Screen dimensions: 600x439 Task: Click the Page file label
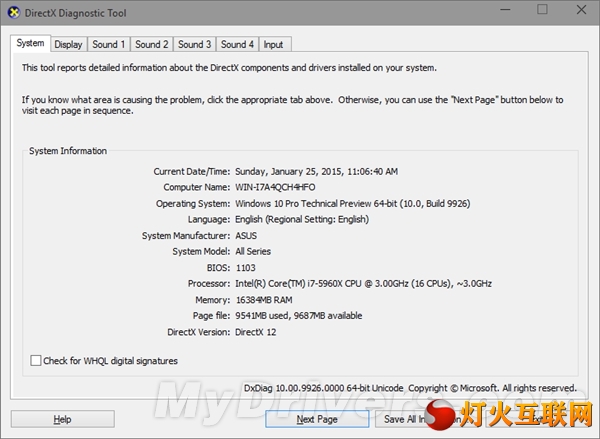211,316
